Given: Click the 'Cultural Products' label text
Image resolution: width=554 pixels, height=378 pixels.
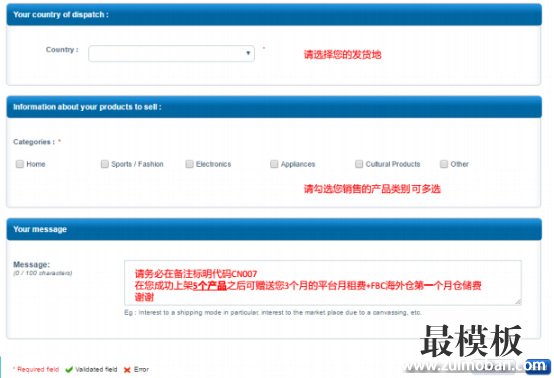Looking at the screenshot, I should 393,164.
